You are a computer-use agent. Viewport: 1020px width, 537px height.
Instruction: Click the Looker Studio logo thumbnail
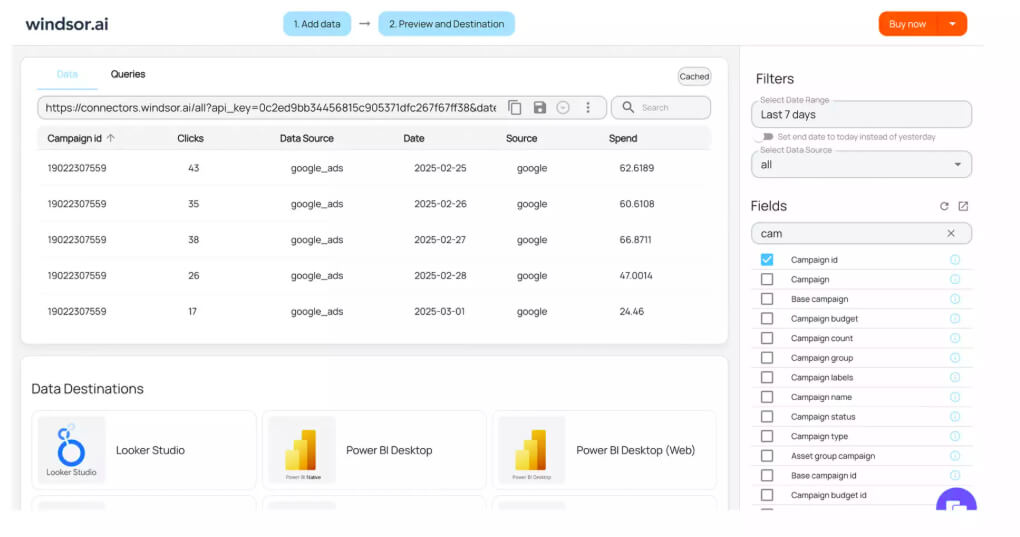71,450
